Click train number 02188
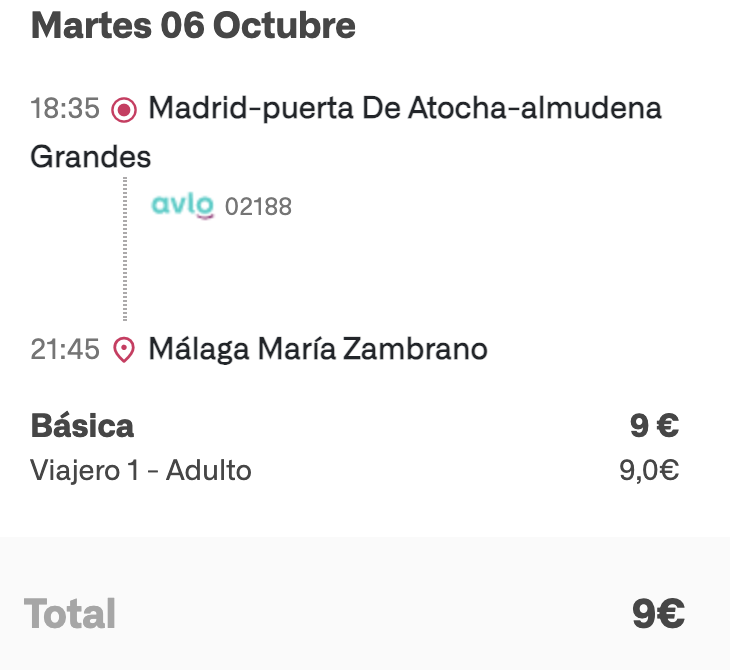Viewport: 730px width, 670px height. [258, 207]
